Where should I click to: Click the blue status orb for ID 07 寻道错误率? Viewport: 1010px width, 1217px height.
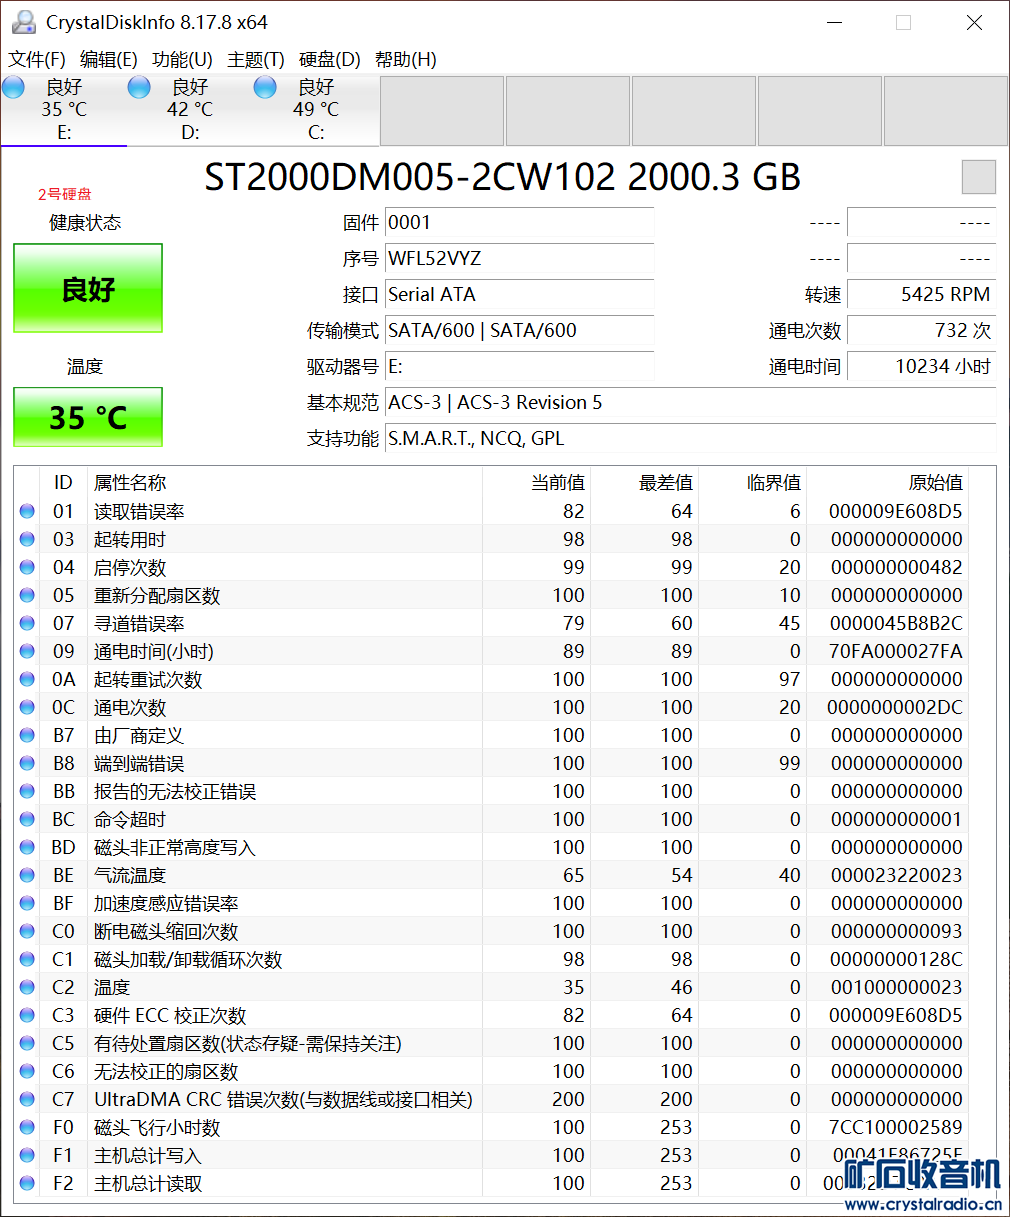click(x=26, y=623)
